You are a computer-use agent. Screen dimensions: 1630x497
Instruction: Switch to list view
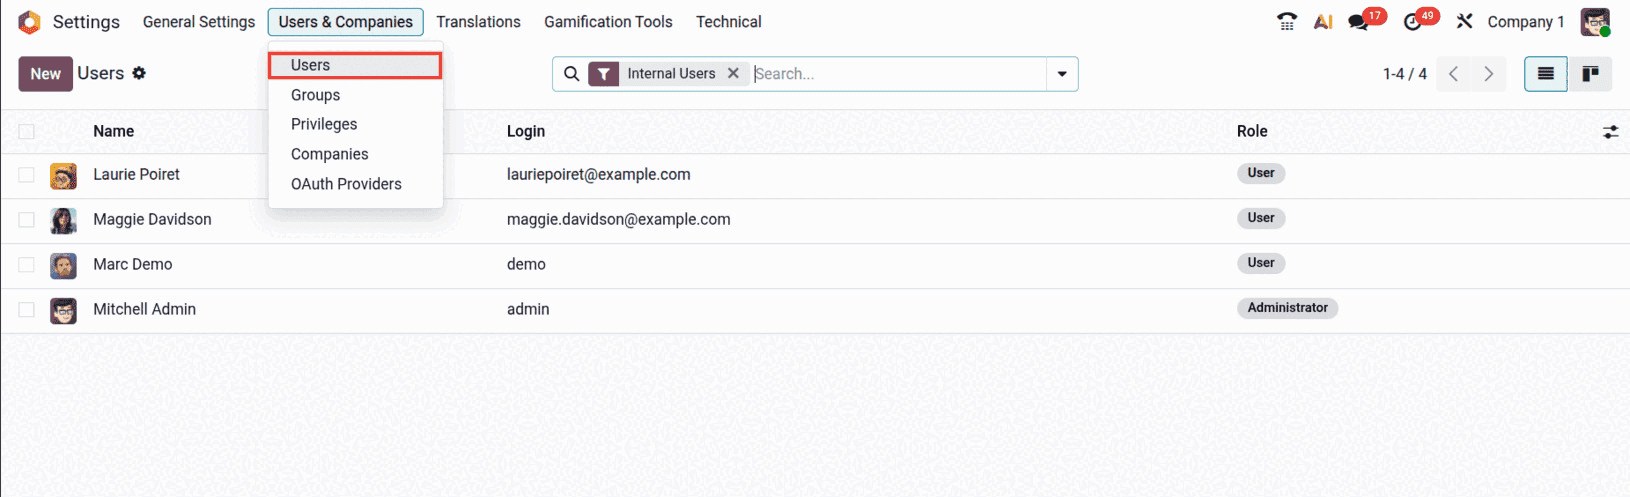pyautogui.click(x=1546, y=74)
